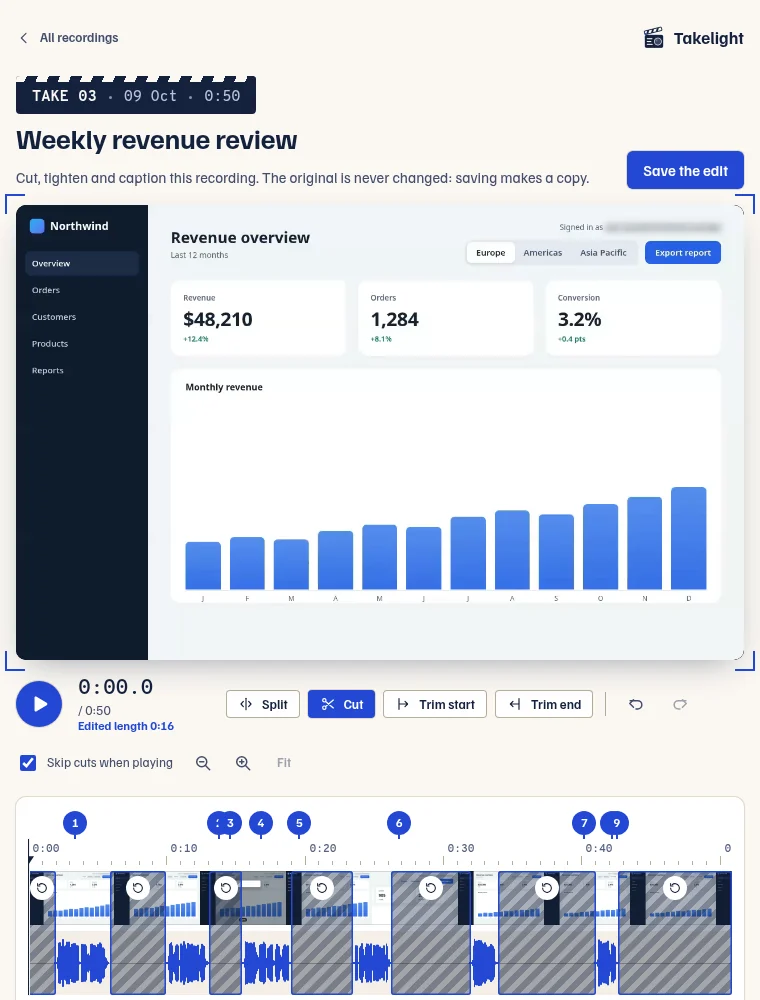The image size is (760, 1000).
Task: Toggle Skip cuts when playing checkbox
Action: [28, 763]
